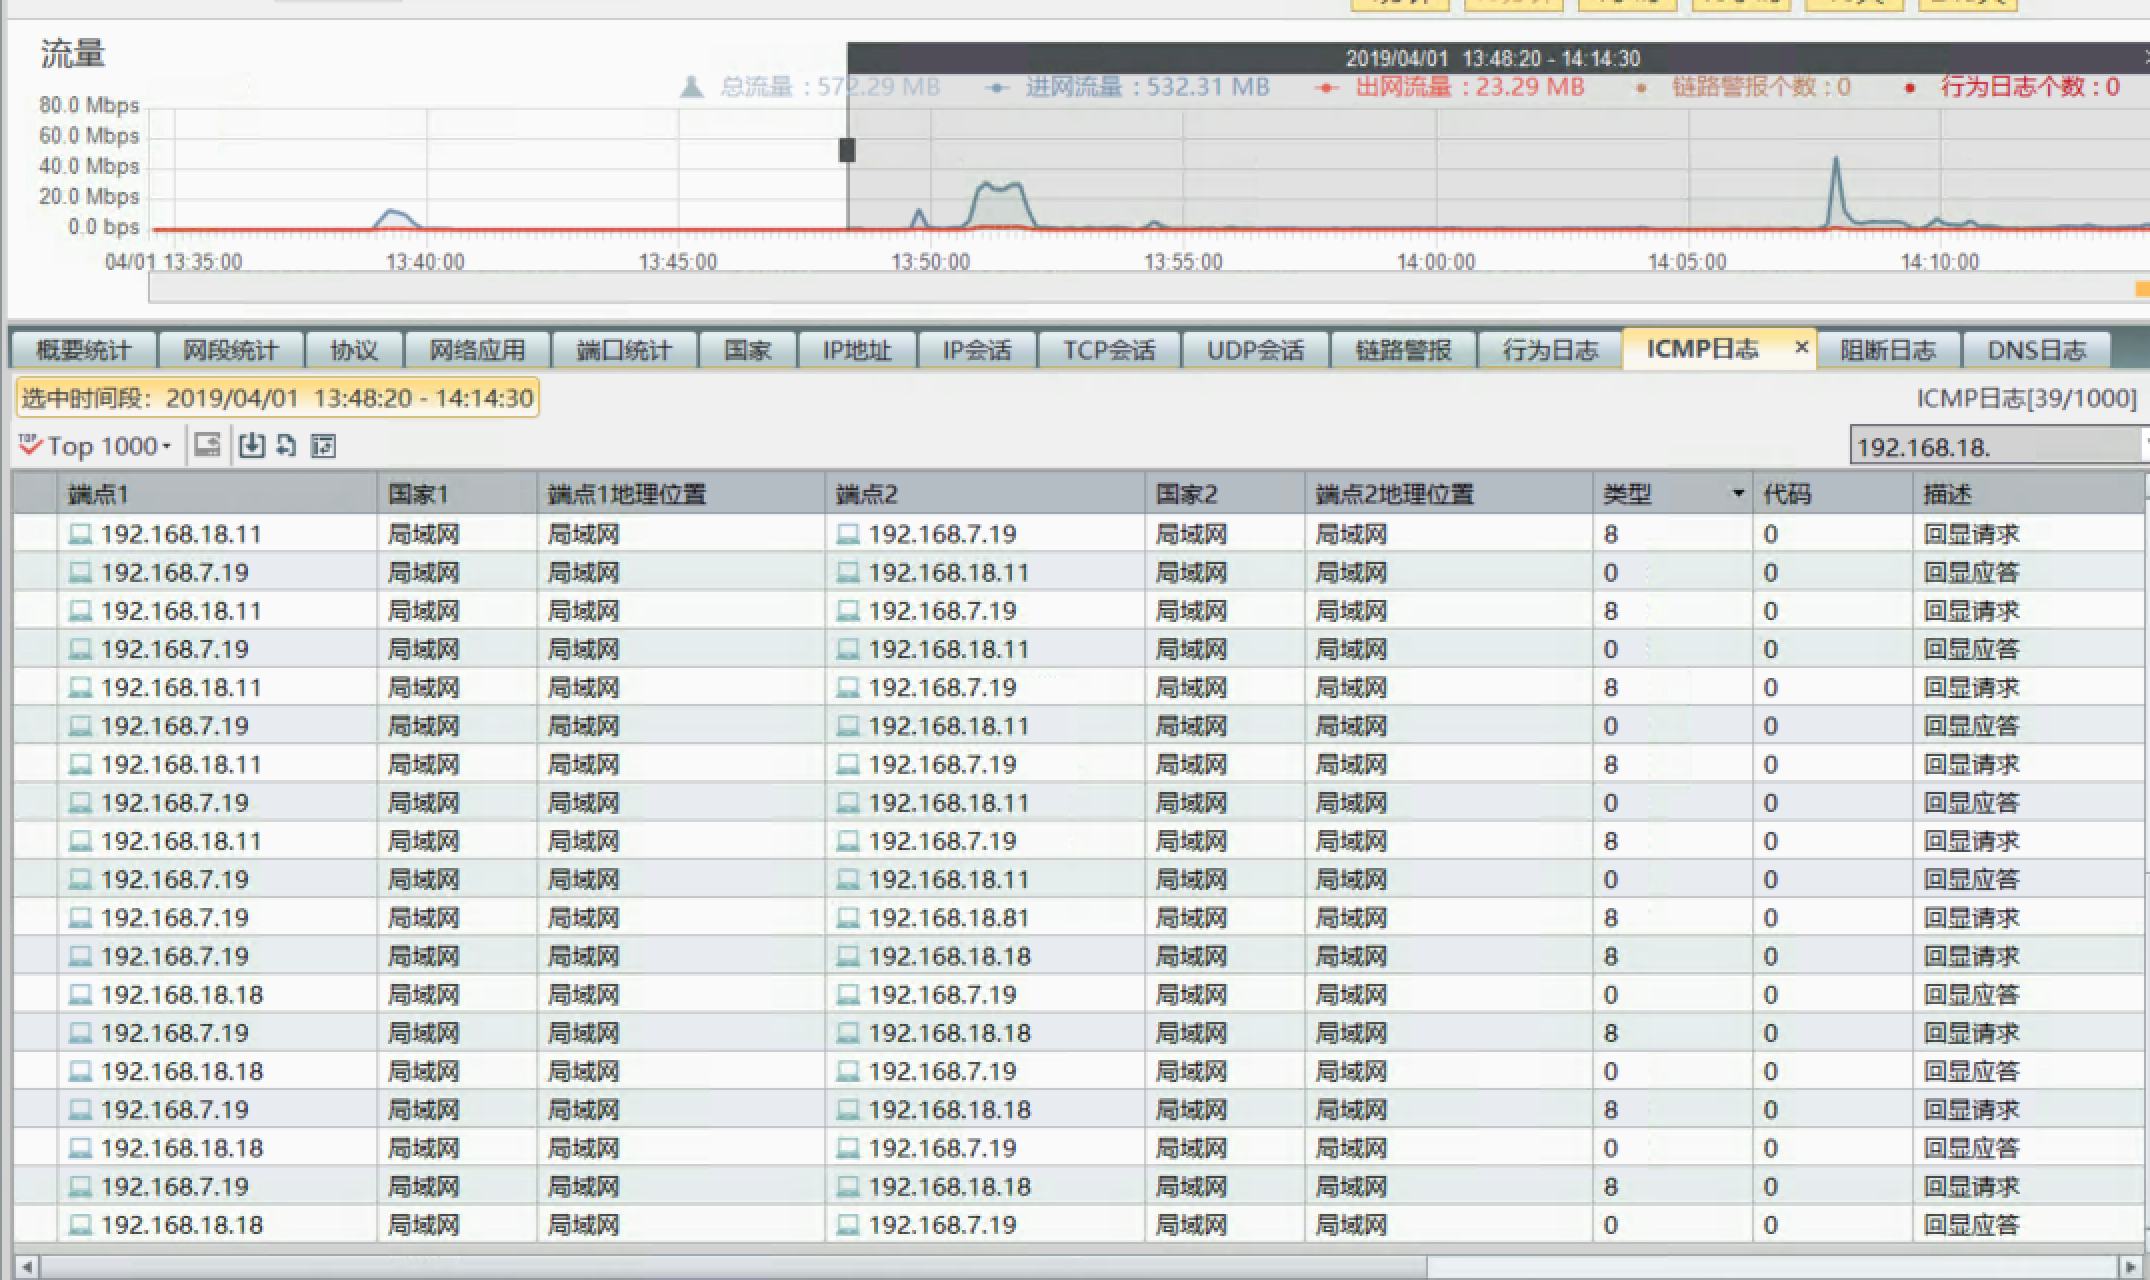The width and height of the screenshot is (2150, 1280).
Task: Click the refresh document icon in toolbar
Action: (x=287, y=446)
